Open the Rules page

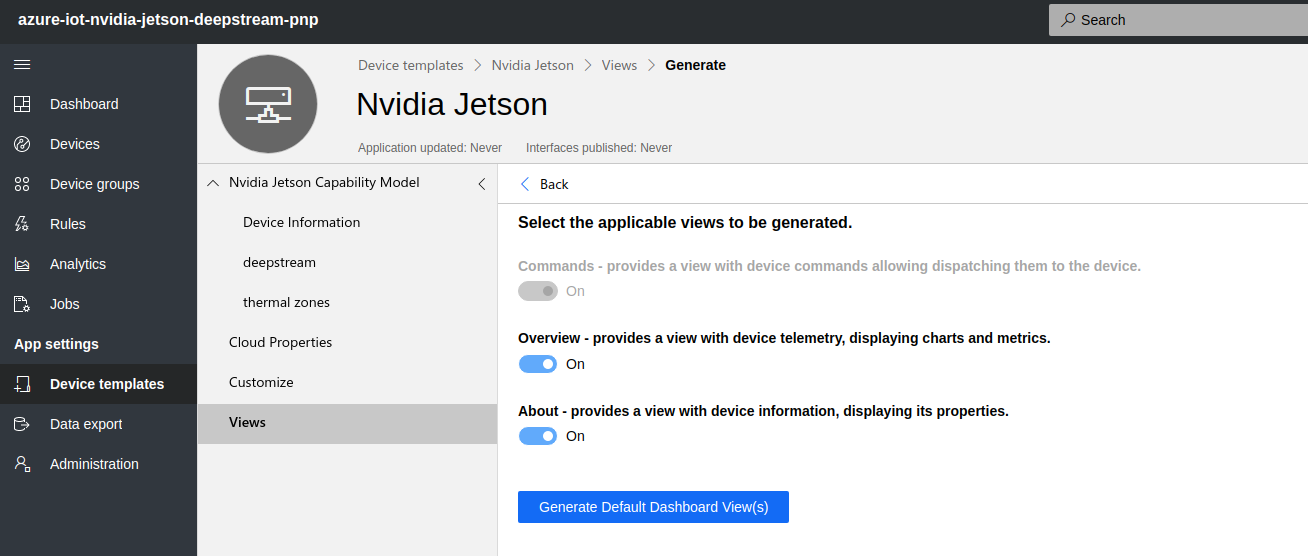click(98, 224)
